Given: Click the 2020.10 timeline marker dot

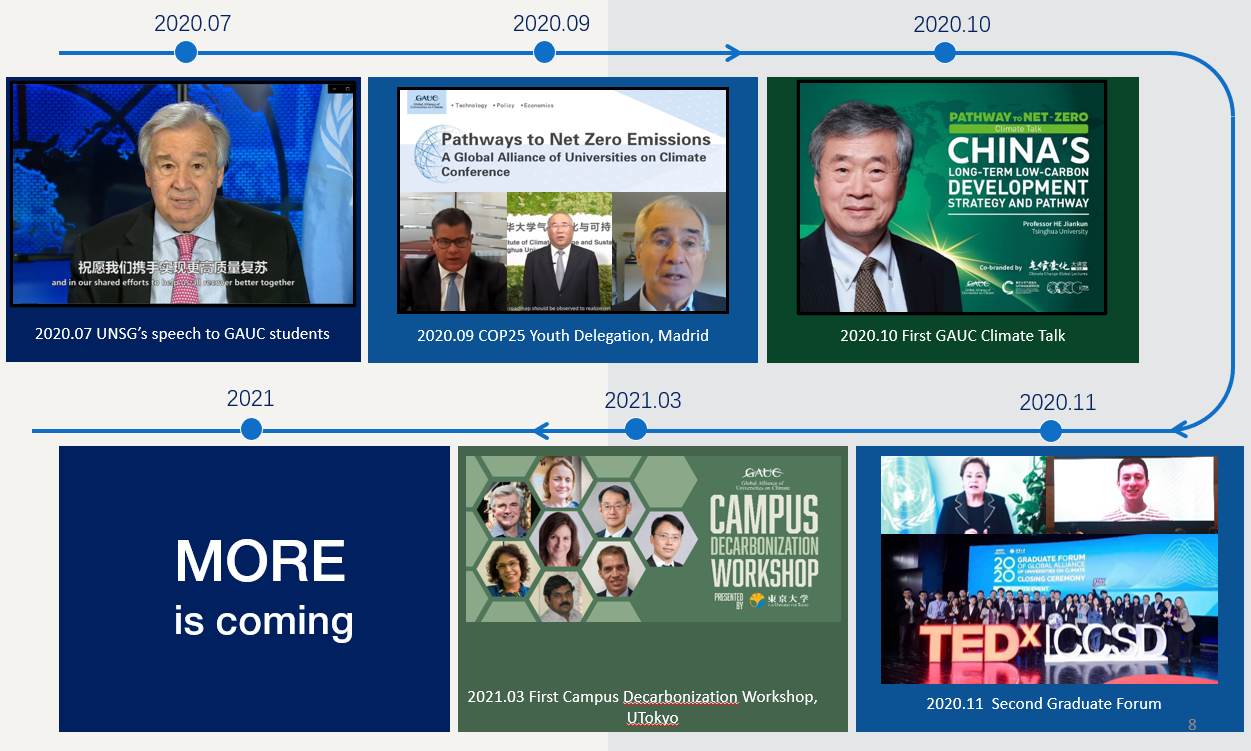Looking at the screenshot, I should pos(945,52).
